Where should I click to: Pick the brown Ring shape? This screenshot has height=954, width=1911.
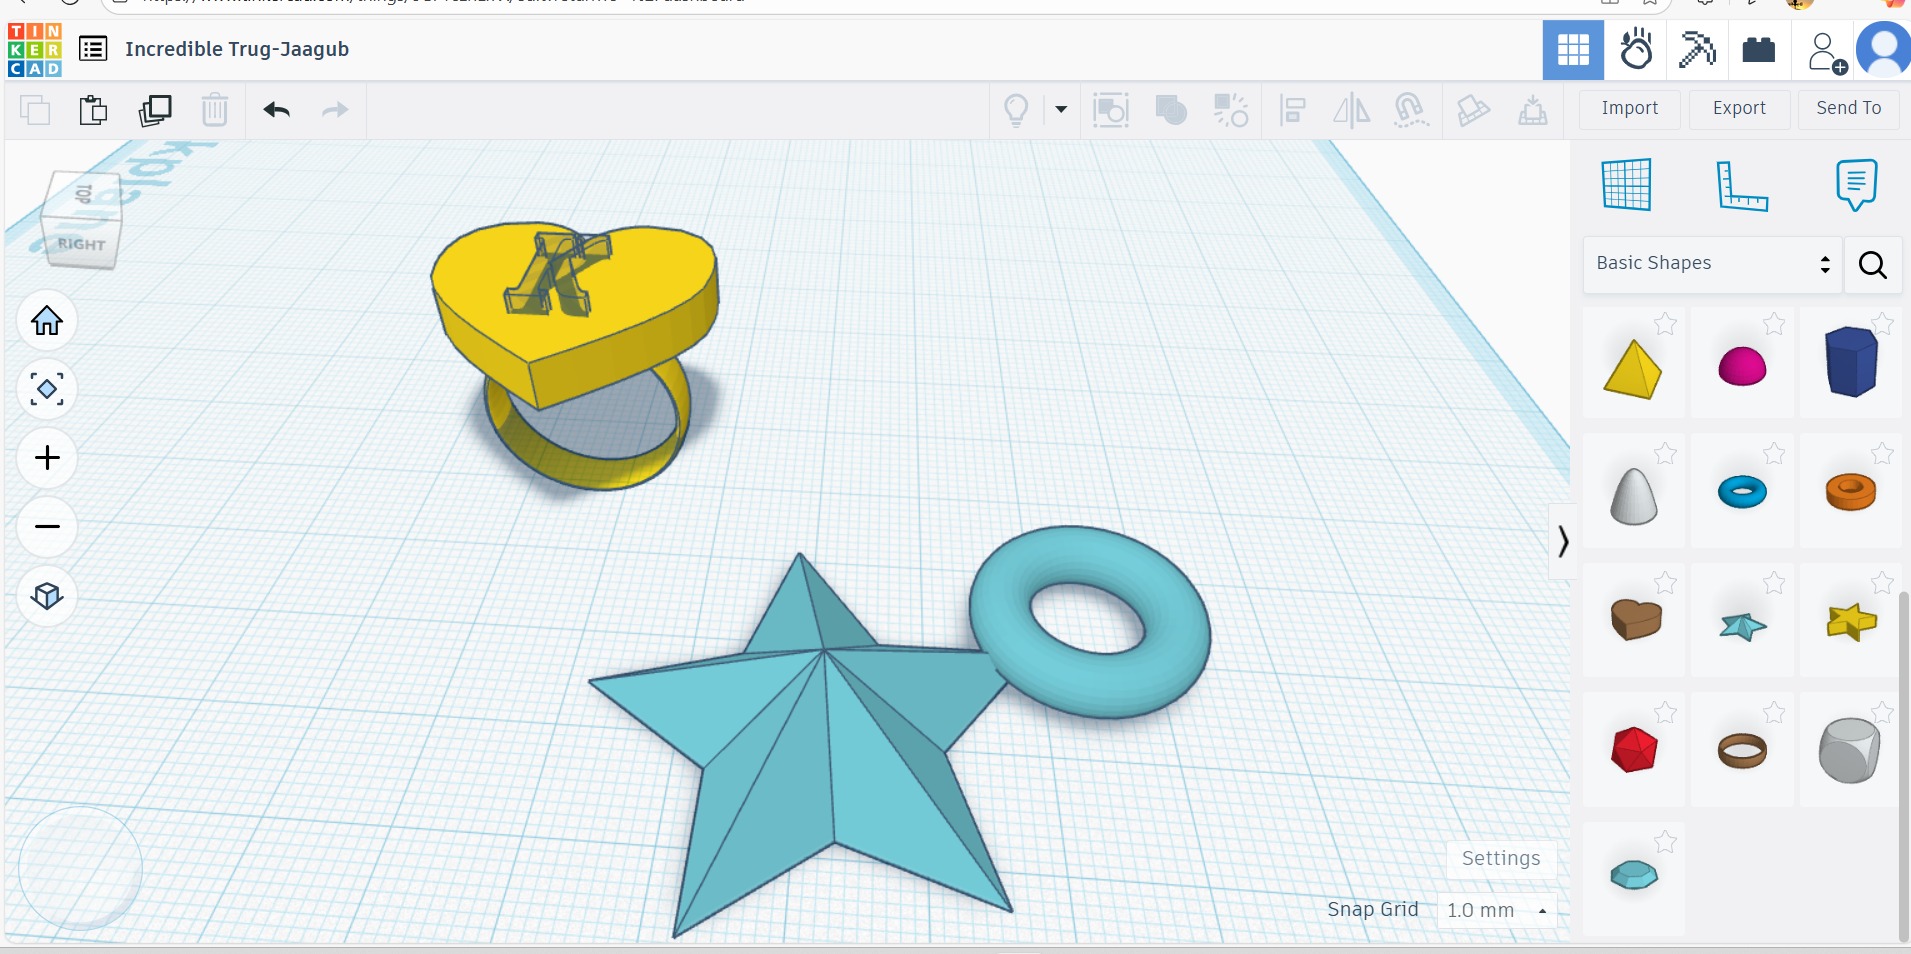coord(1742,750)
